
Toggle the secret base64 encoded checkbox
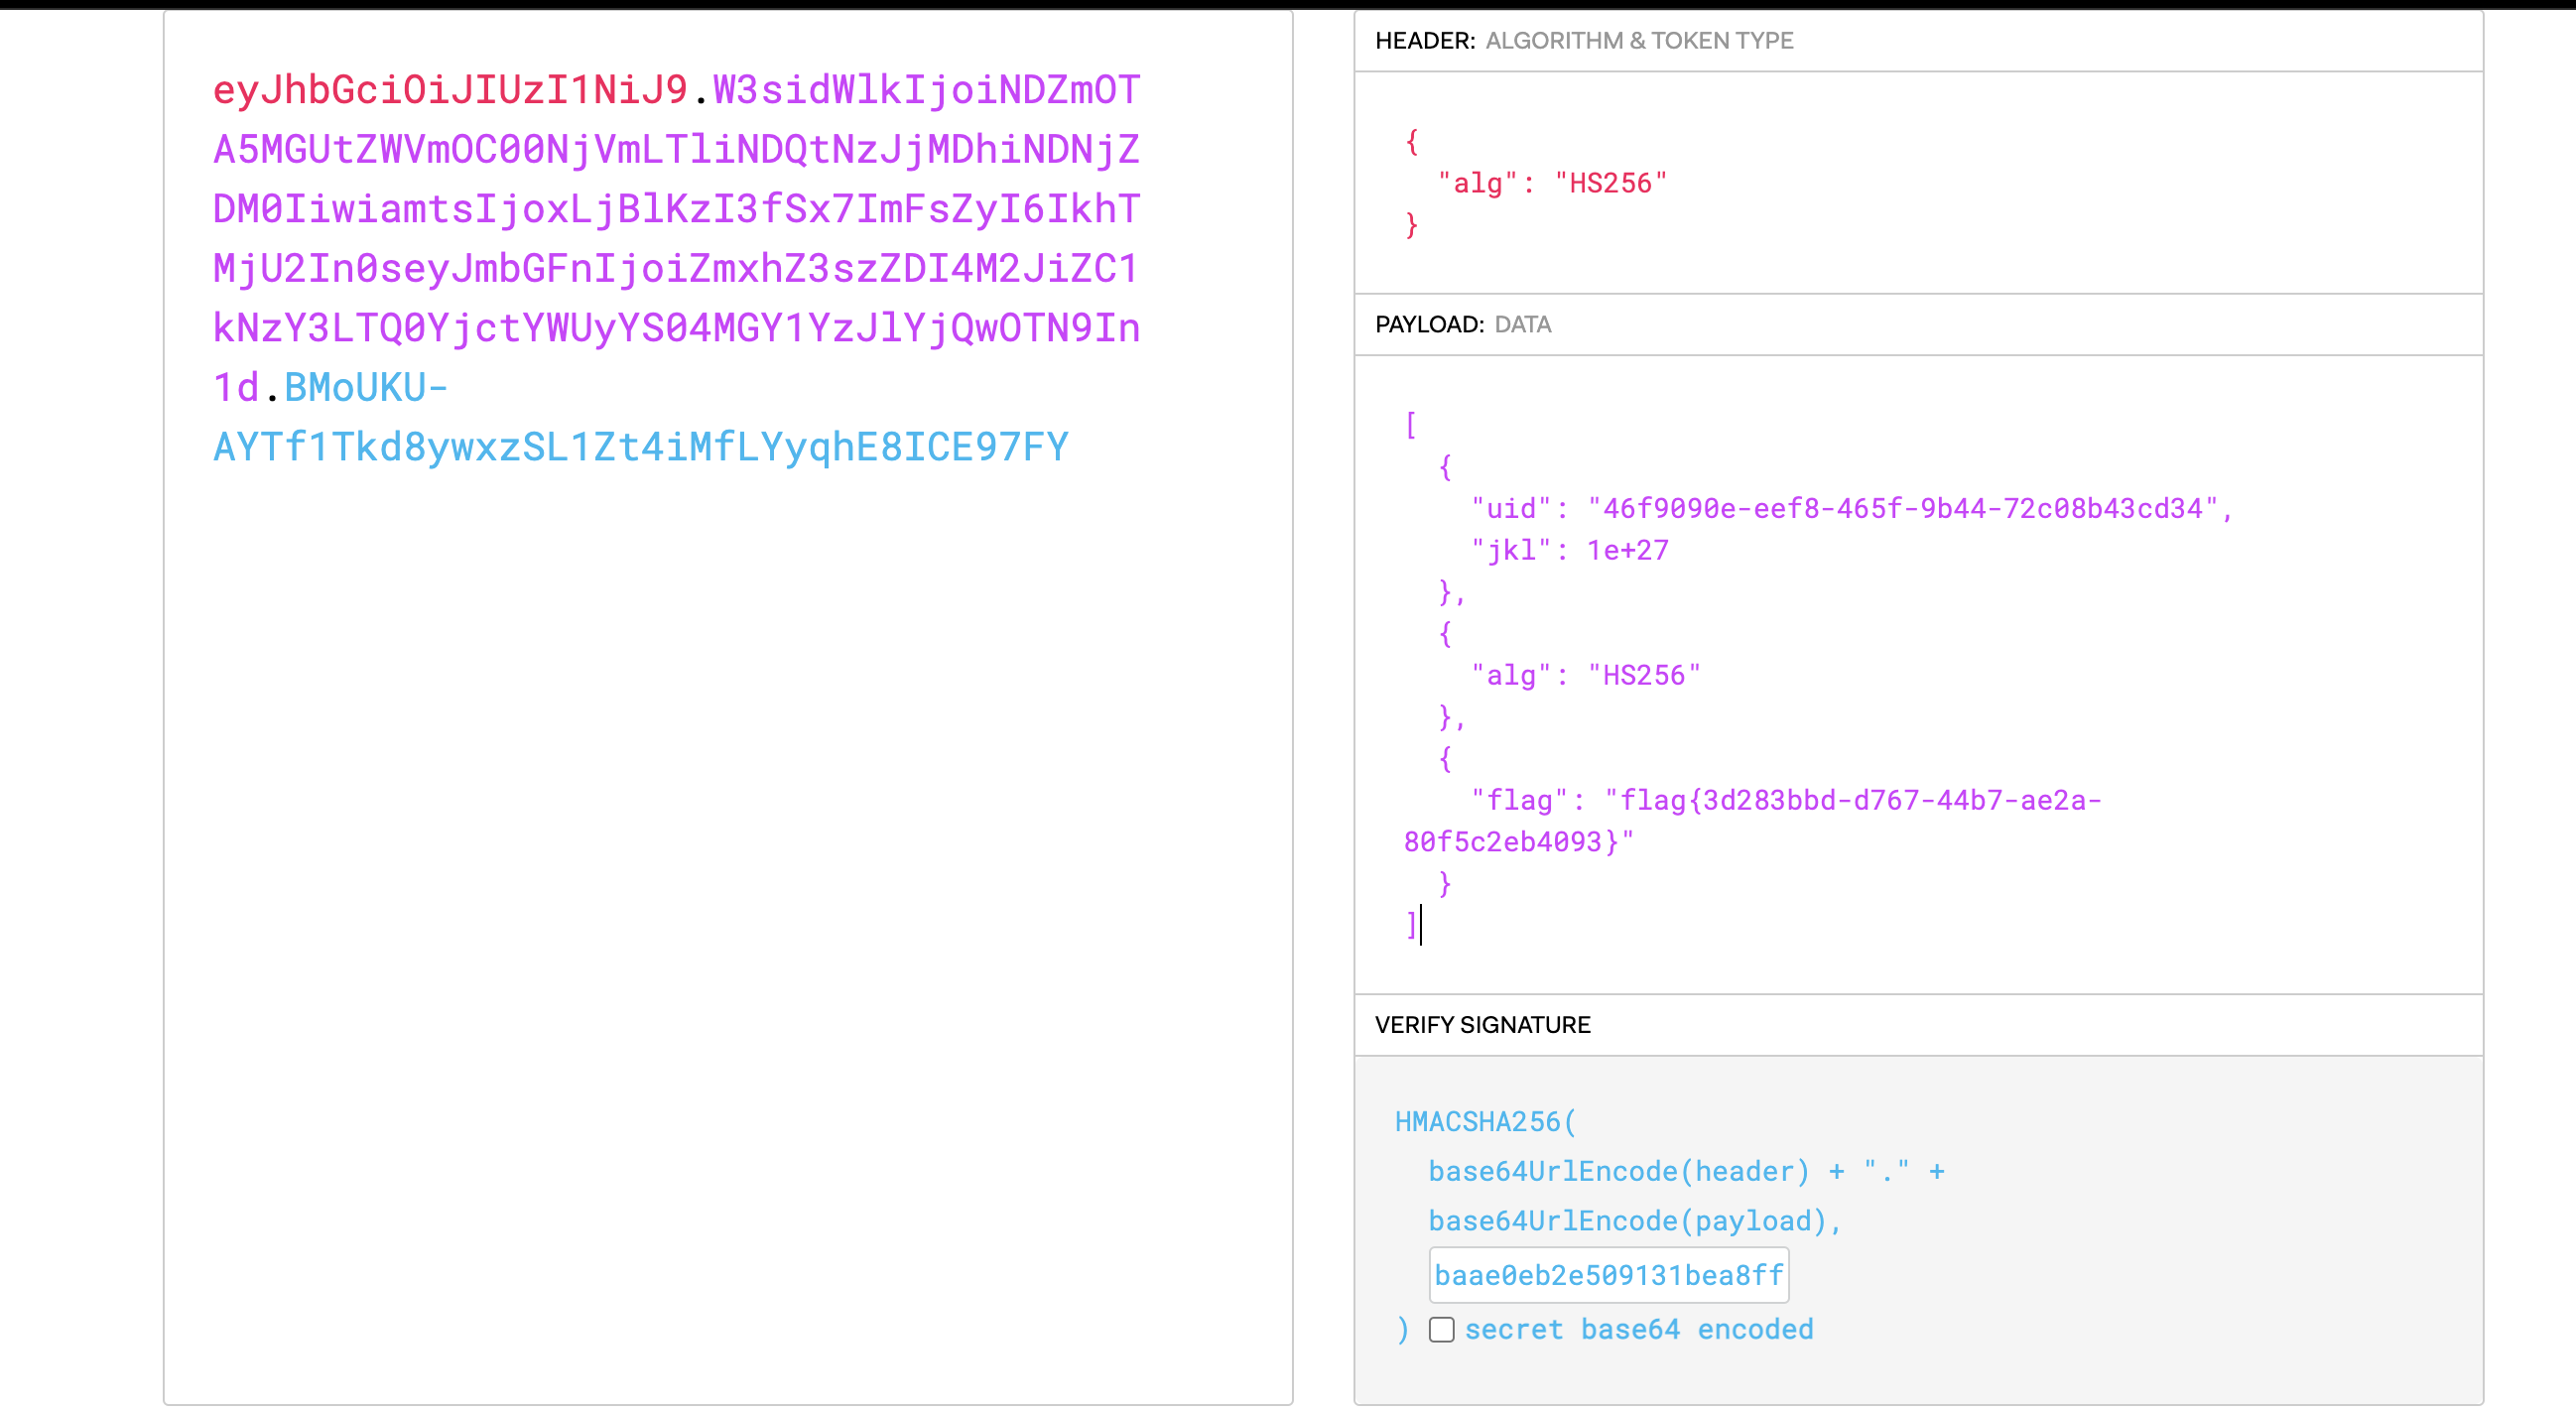(x=1441, y=1329)
